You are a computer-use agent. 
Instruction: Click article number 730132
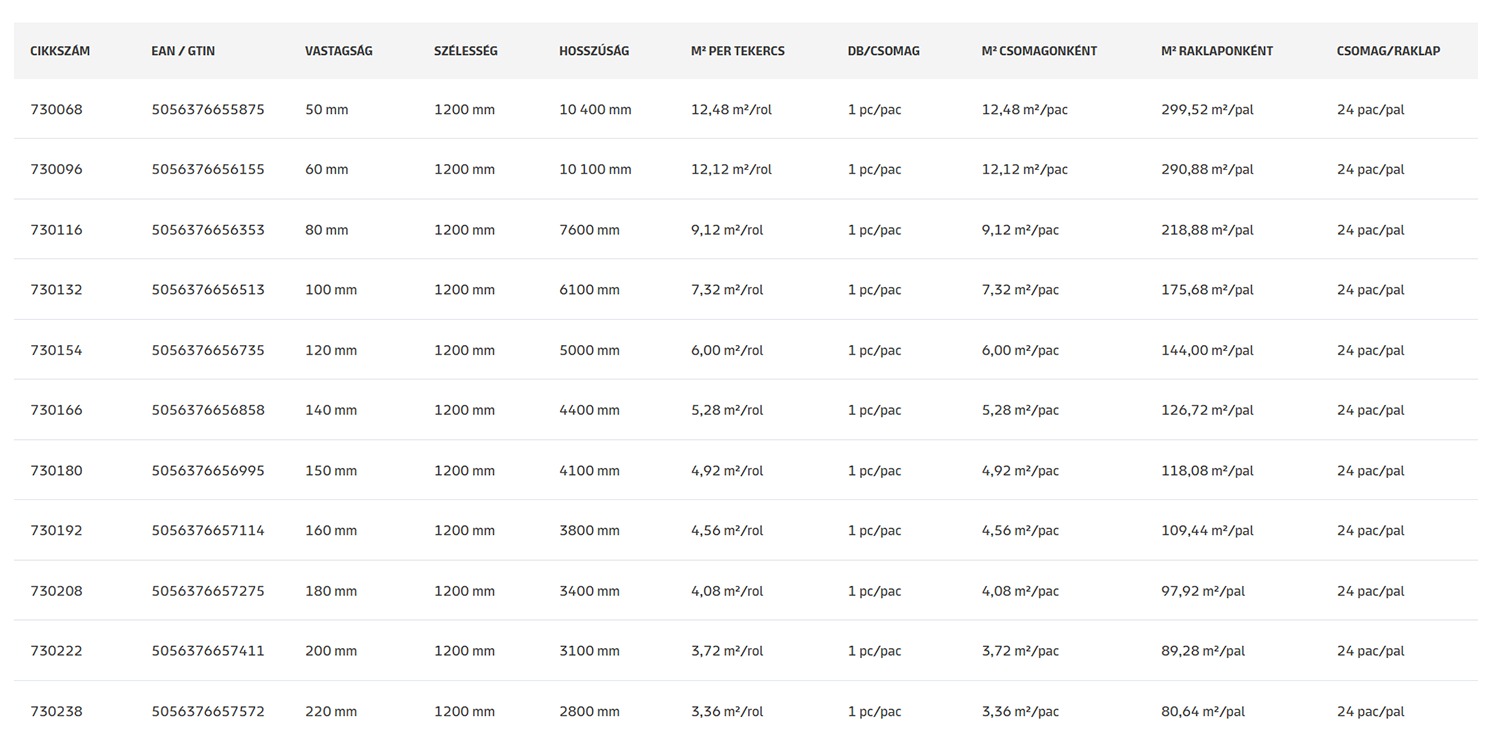coord(57,290)
